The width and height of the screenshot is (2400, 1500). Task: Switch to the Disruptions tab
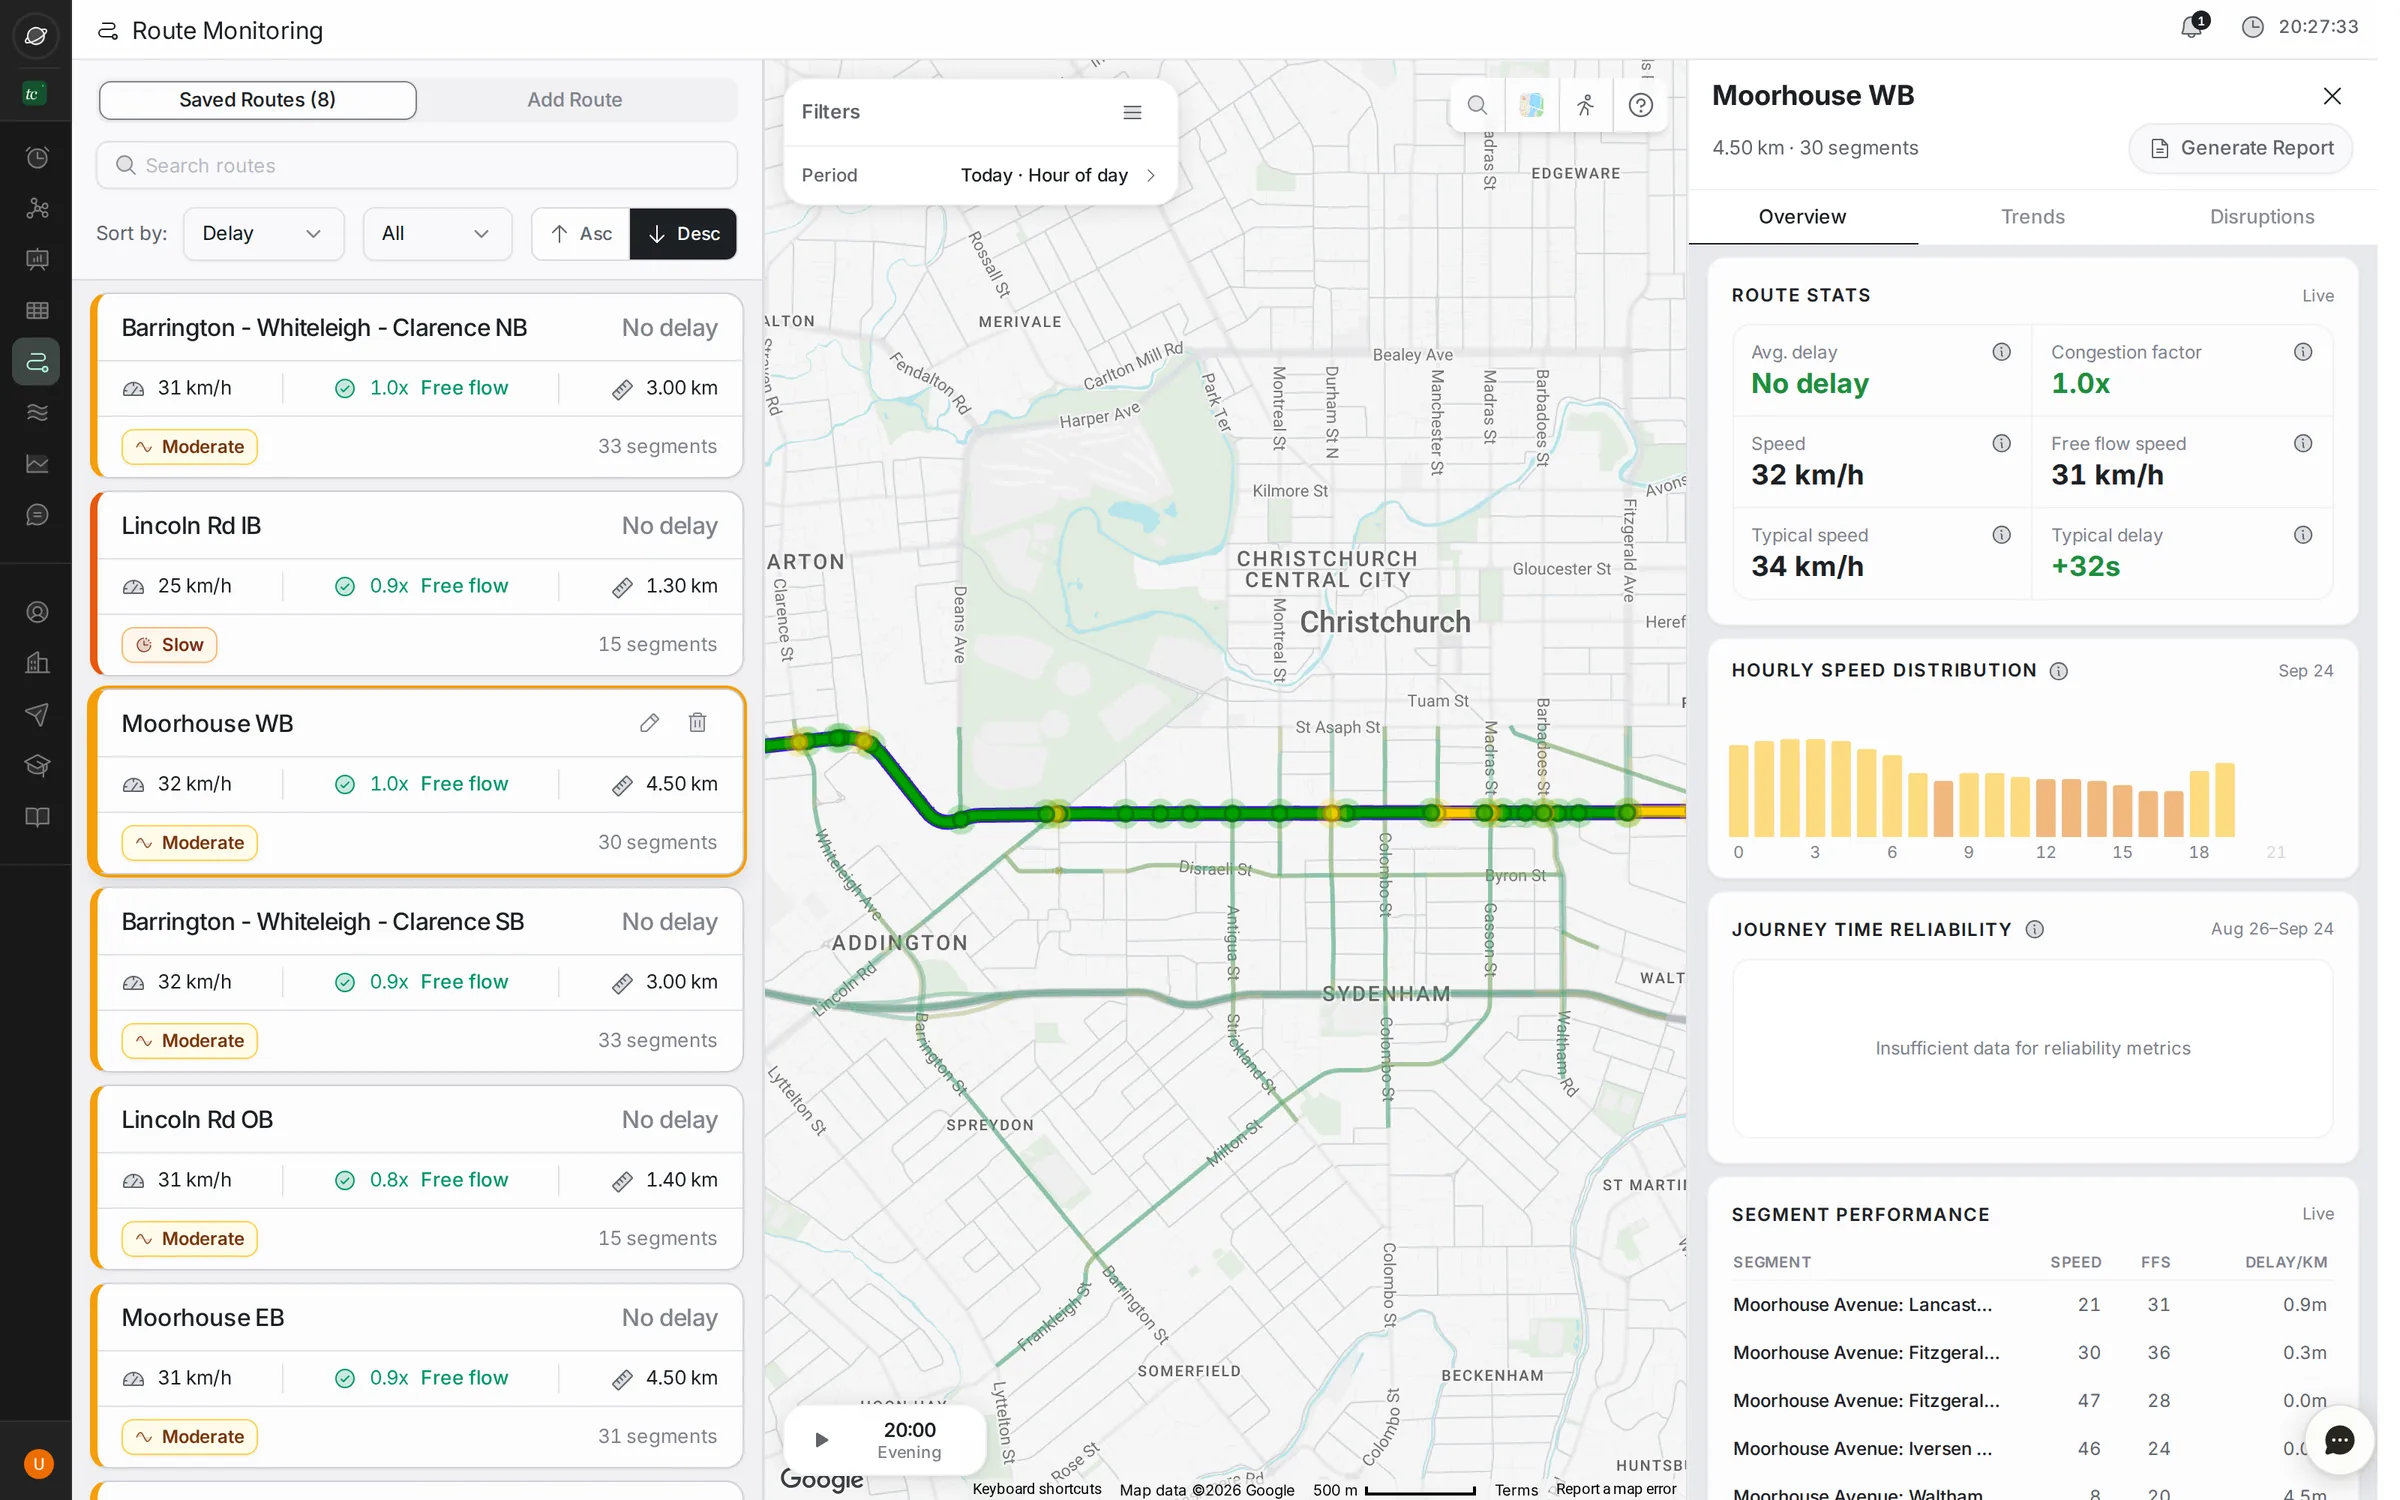[x=2262, y=217]
